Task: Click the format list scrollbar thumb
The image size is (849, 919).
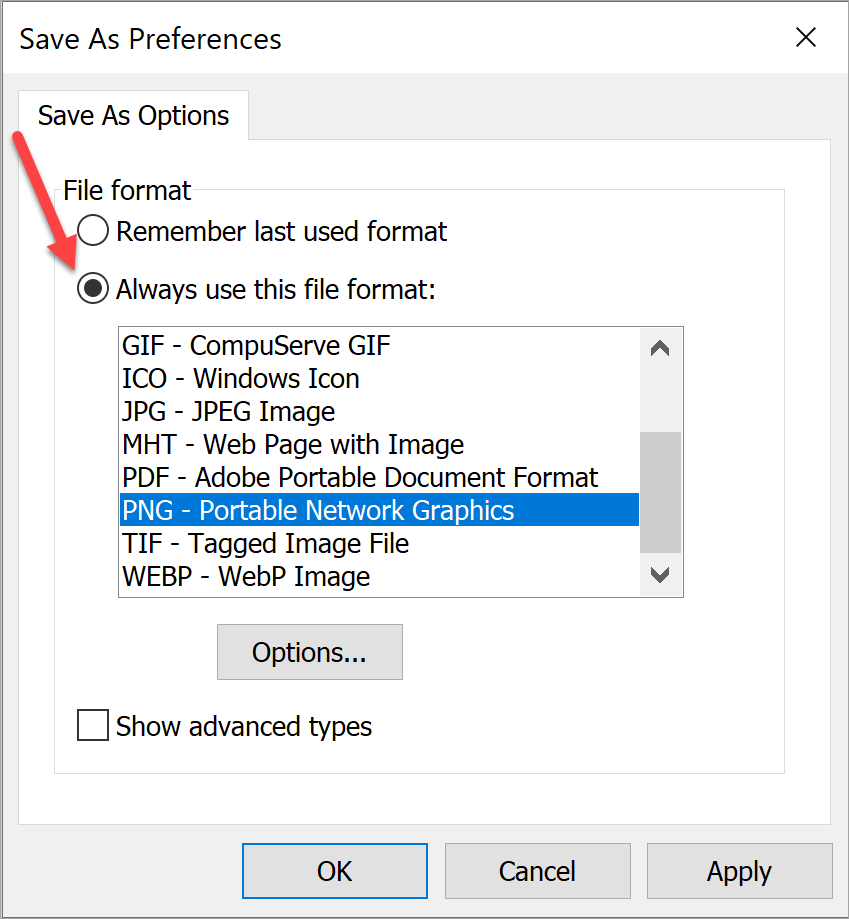Action: 660,492
